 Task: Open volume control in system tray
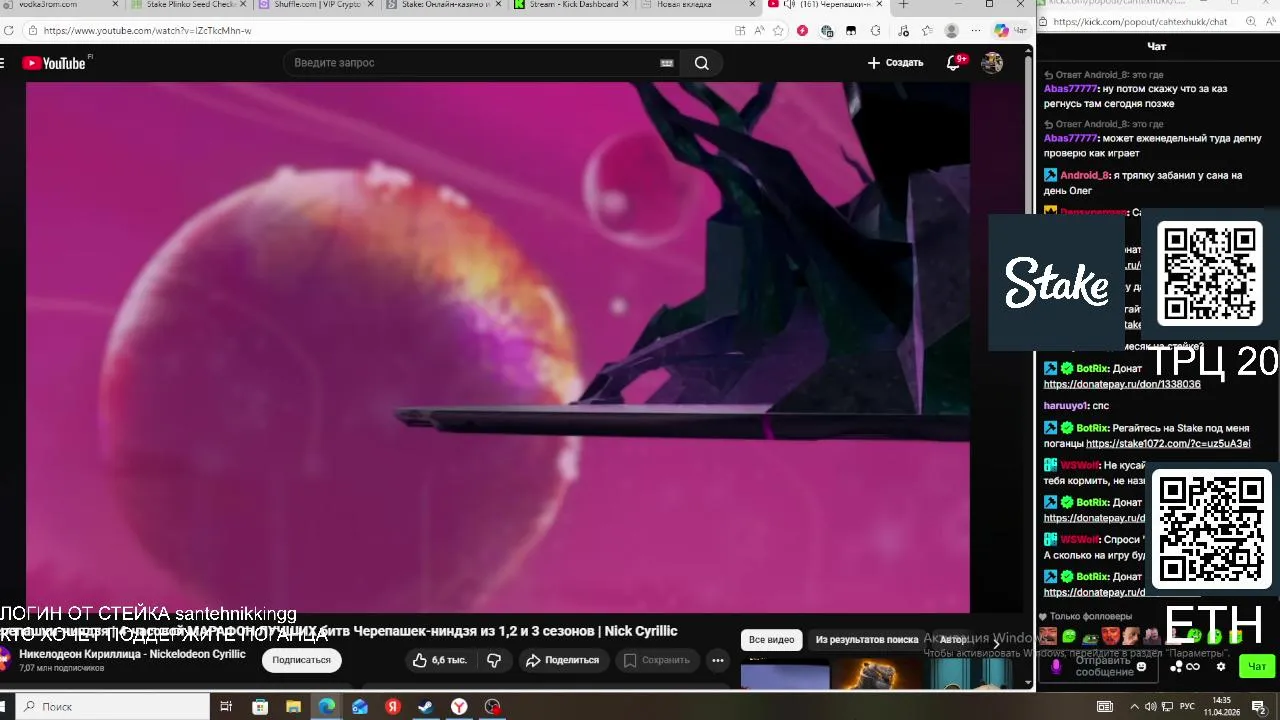(x=1150, y=707)
